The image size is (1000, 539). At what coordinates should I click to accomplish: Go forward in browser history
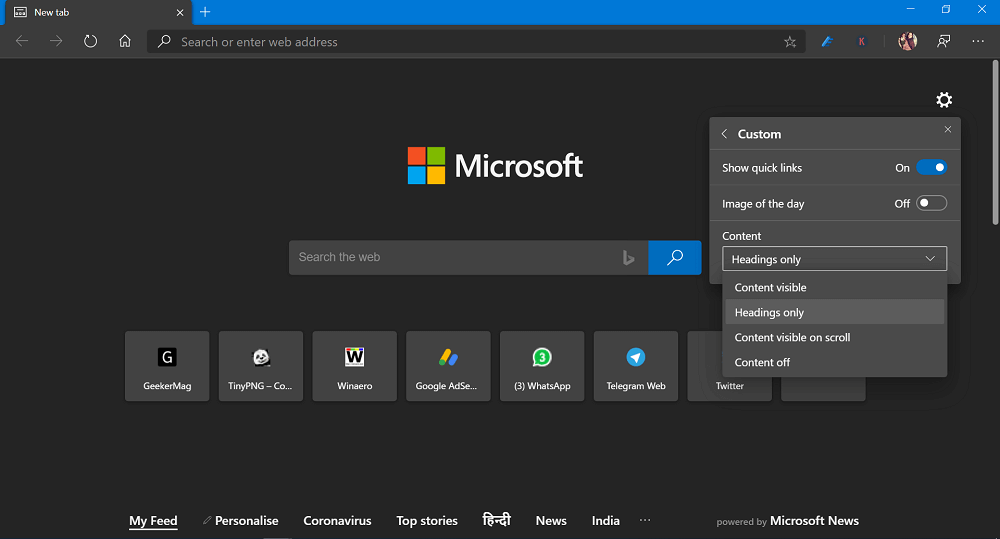pyautogui.click(x=56, y=41)
